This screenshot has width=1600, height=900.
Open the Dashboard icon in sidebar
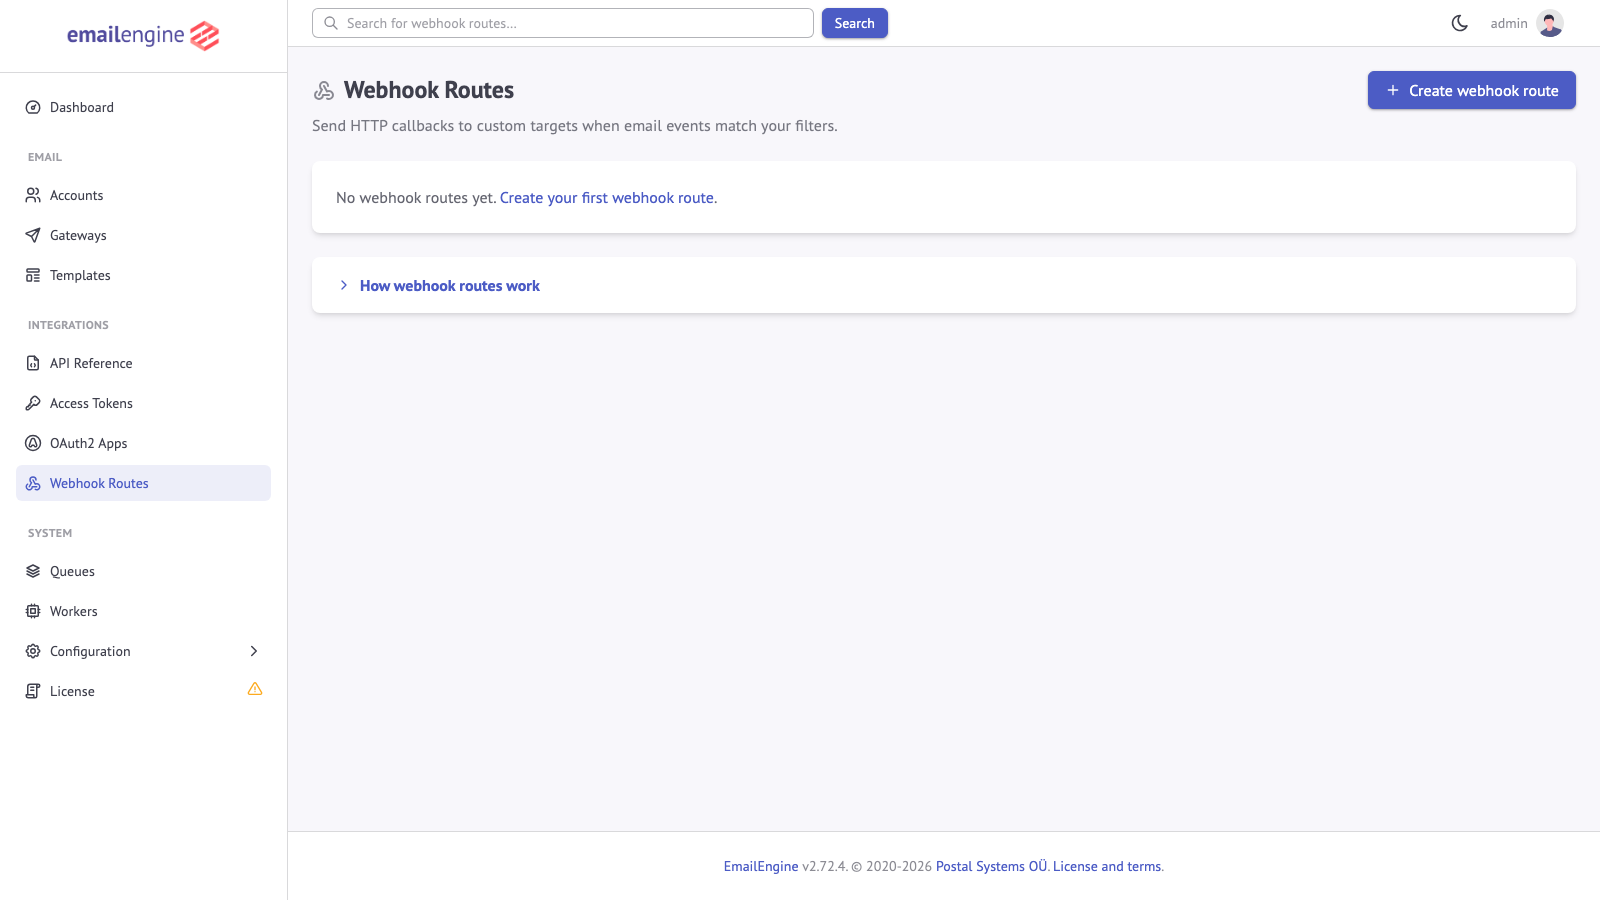point(33,107)
